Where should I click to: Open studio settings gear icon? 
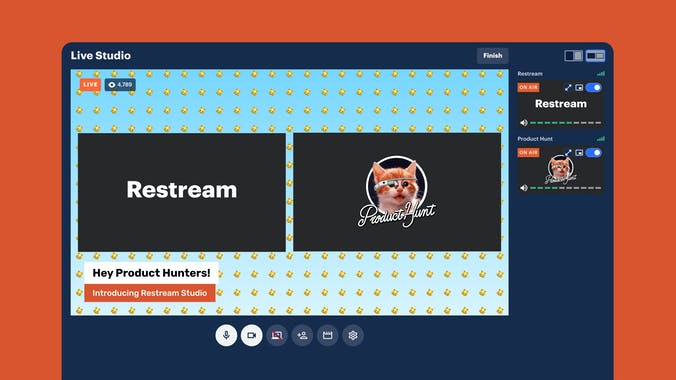click(x=353, y=335)
